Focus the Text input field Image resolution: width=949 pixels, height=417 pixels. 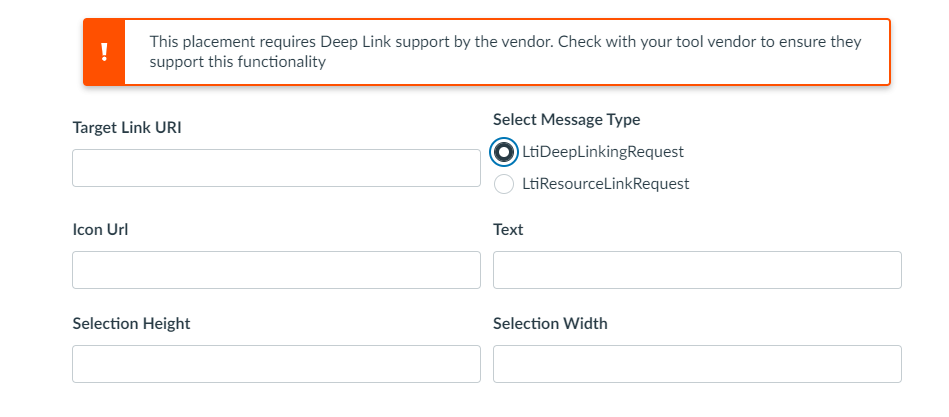click(697, 270)
